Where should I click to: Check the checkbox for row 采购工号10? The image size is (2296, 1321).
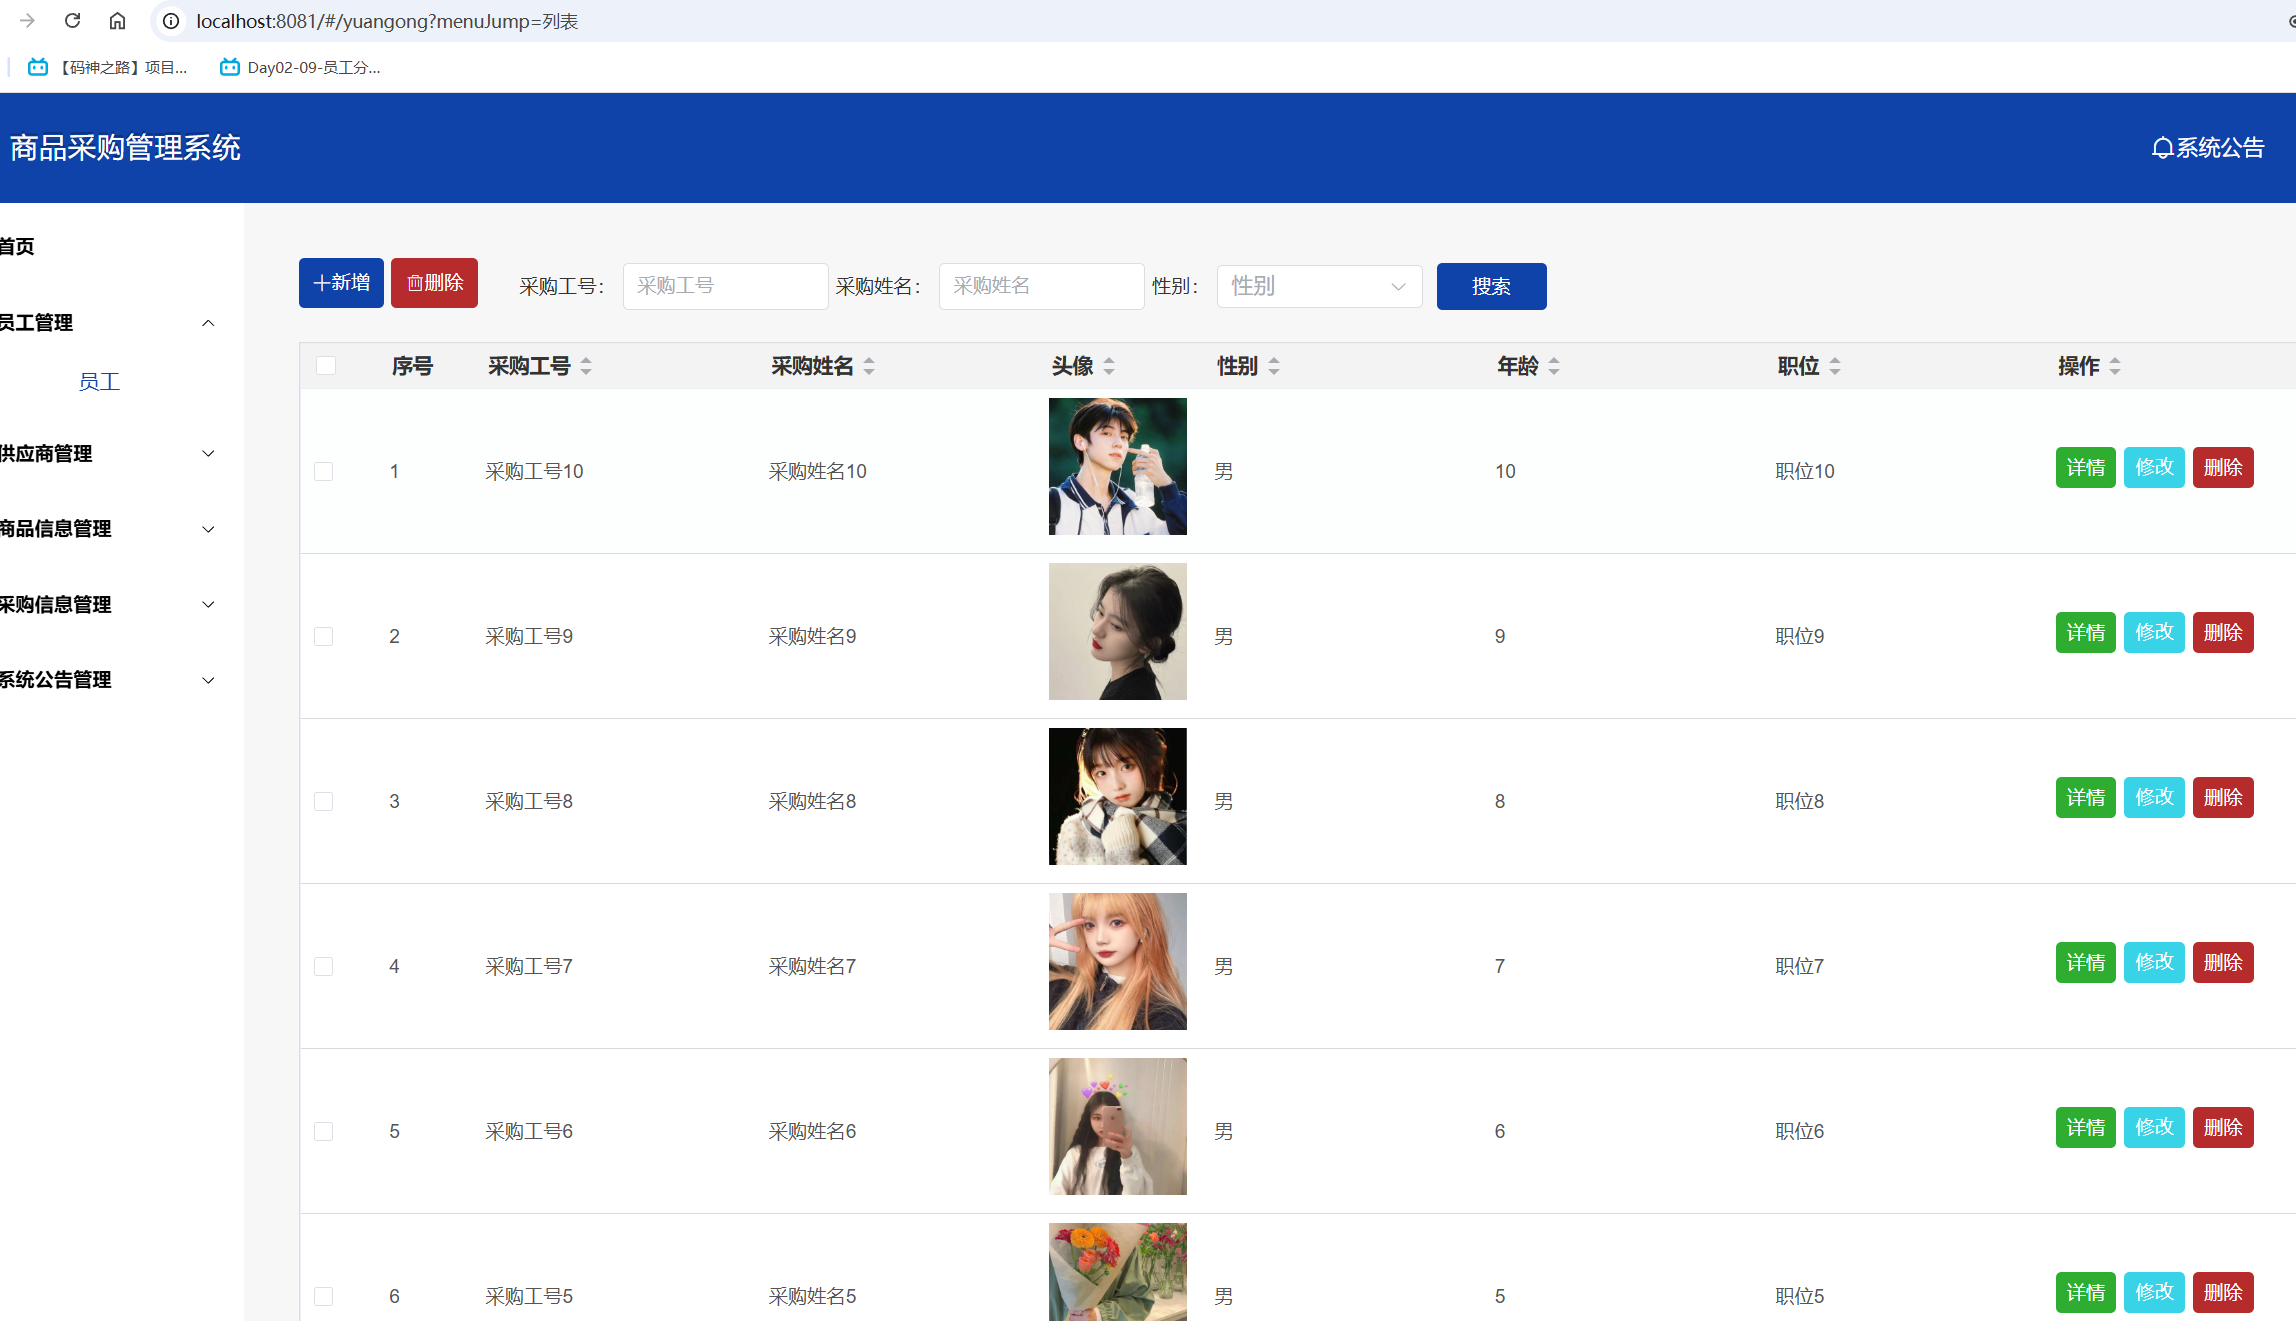pyautogui.click(x=324, y=471)
